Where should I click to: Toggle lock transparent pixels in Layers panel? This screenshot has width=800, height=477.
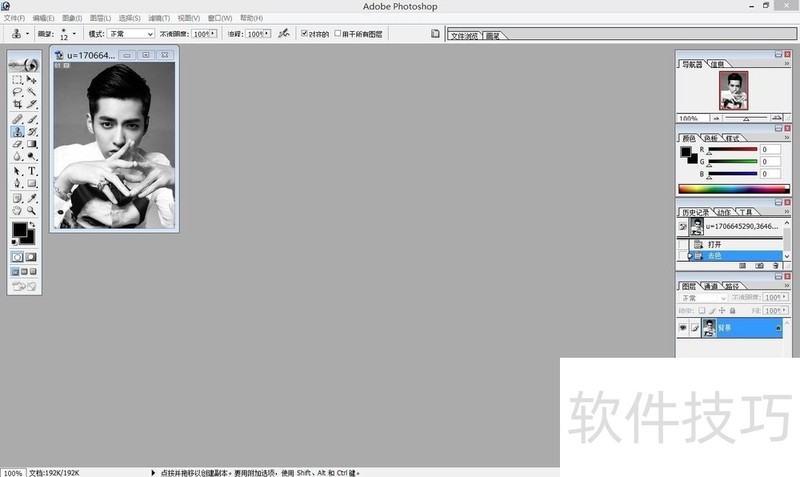click(702, 311)
